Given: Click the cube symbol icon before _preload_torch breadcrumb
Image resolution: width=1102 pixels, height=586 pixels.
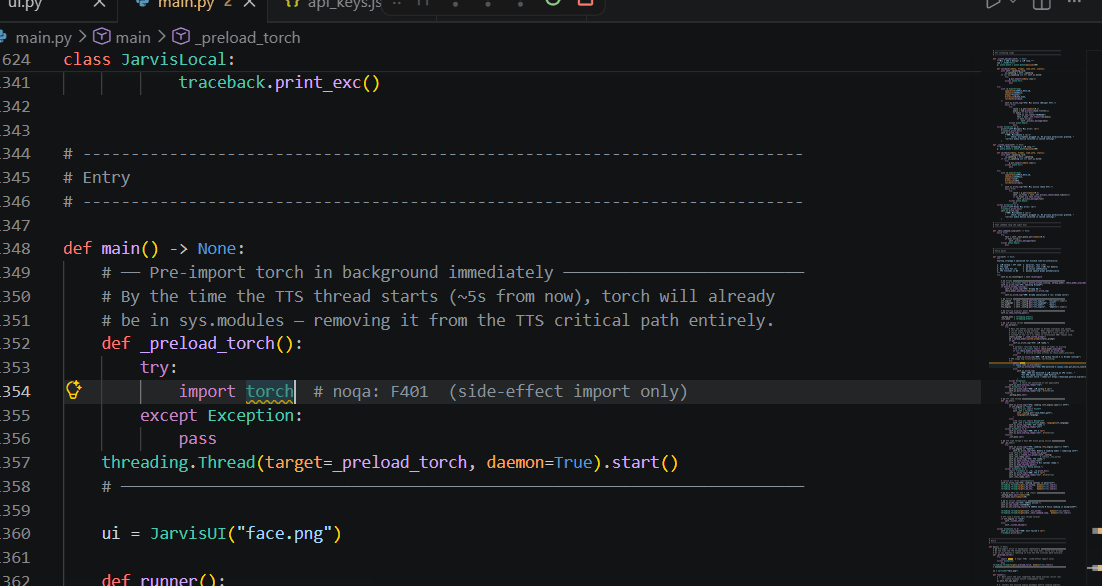Looking at the screenshot, I should click(x=181, y=37).
